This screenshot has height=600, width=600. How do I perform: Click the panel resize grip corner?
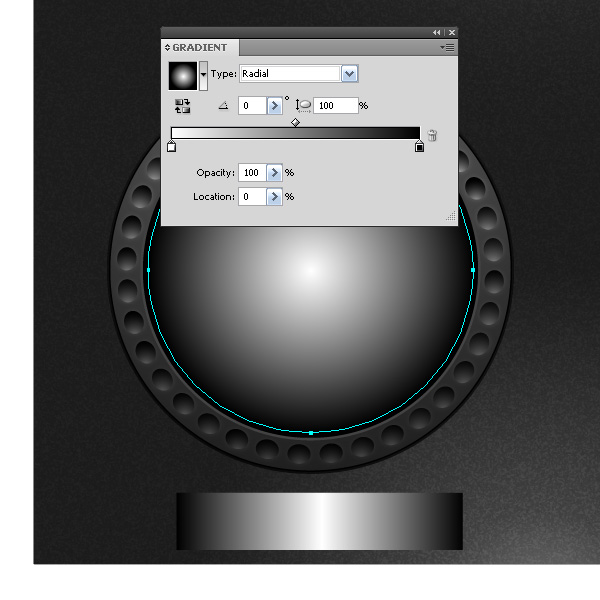(x=451, y=216)
